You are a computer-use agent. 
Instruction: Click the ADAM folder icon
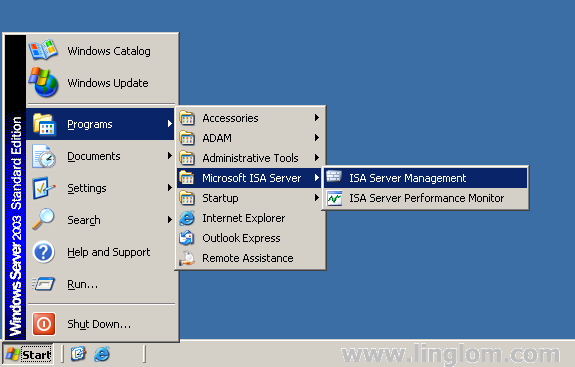click(x=187, y=138)
